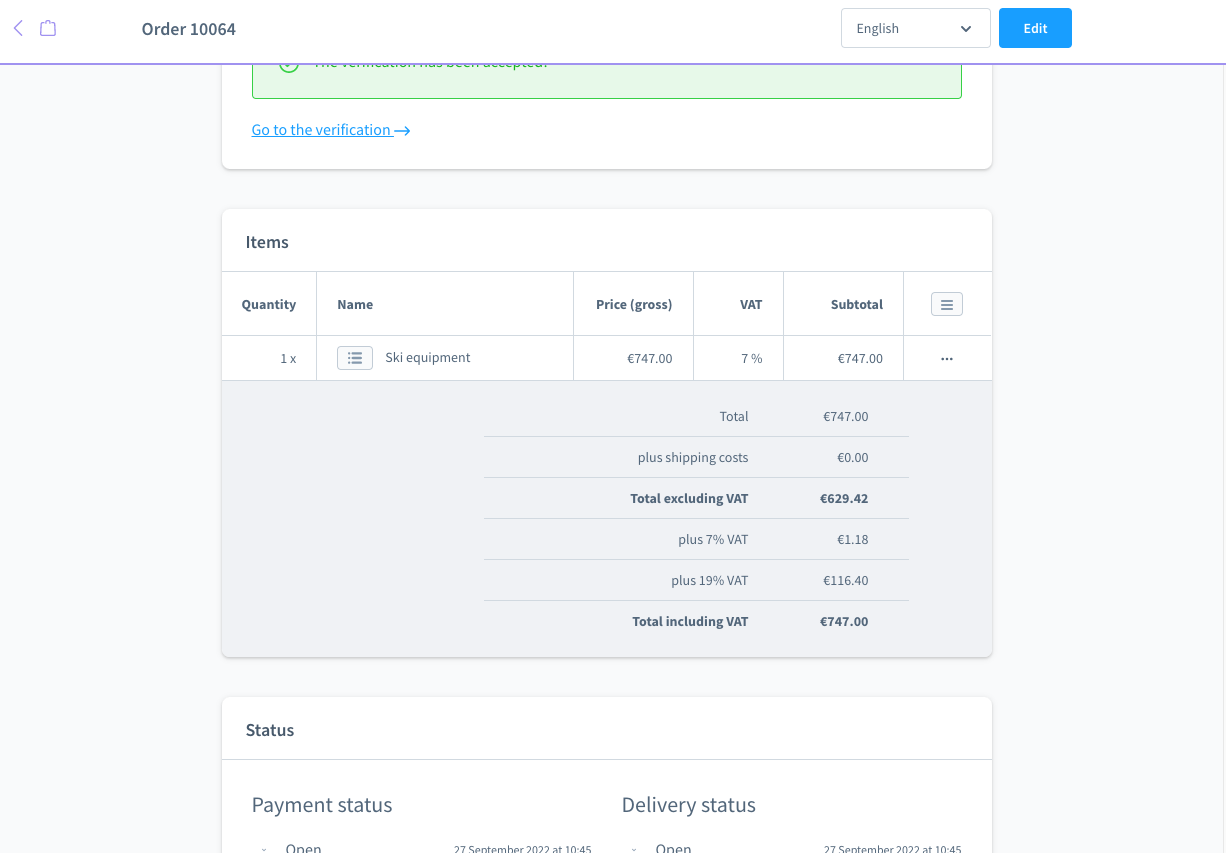1226x853 pixels.
Task: Open the three-dot menu for Ski equipment
Action: pos(947,358)
